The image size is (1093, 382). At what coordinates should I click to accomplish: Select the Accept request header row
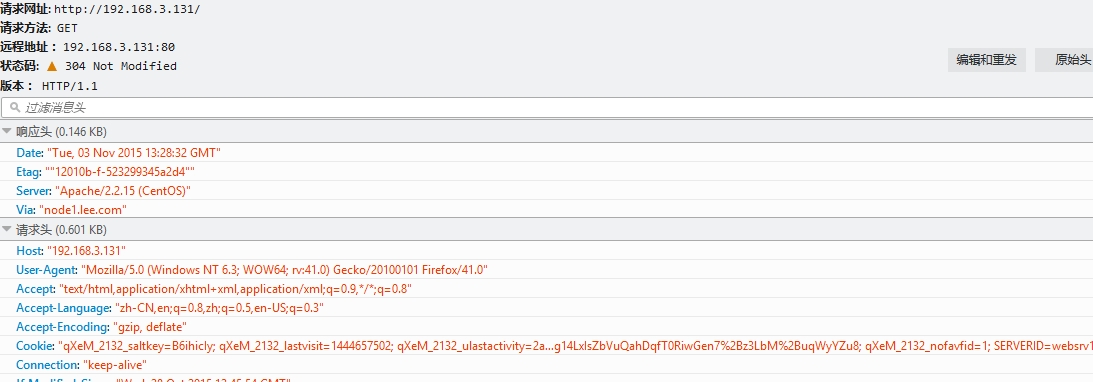546,289
